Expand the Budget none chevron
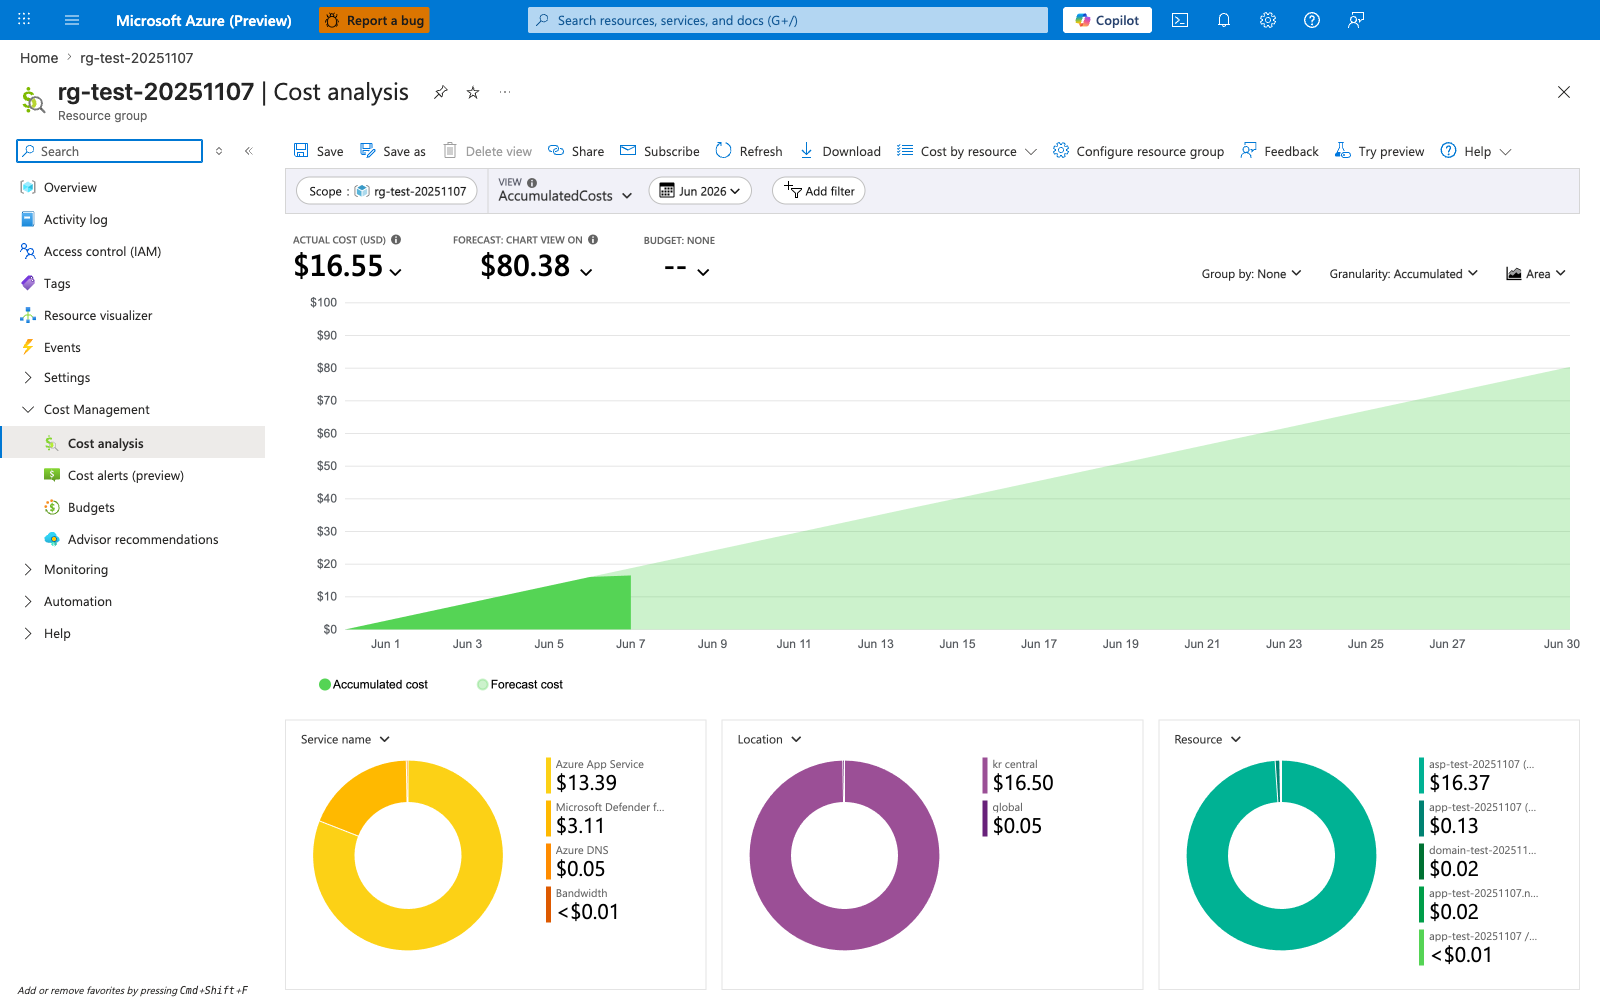1600x1000 pixels. [x=703, y=272]
